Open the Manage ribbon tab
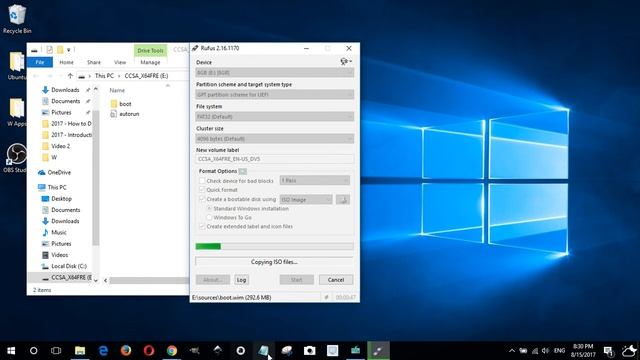640x360 pixels. point(150,62)
